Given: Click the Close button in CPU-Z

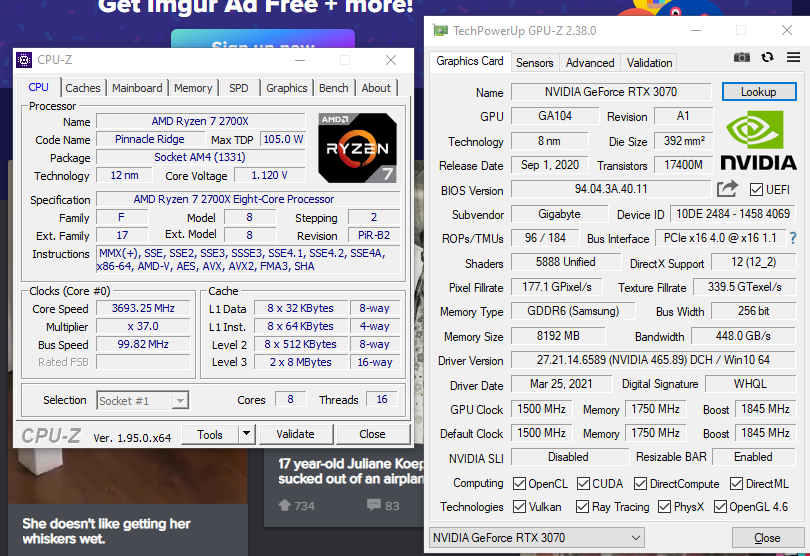Looking at the screenshot, I should pos(372,434).
